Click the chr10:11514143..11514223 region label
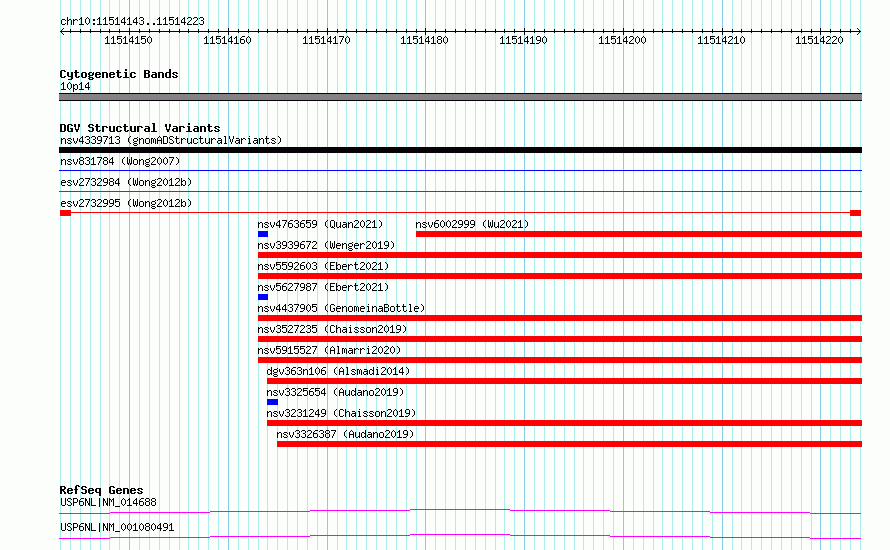Viewport: 890px width, 550px height. 132,22
